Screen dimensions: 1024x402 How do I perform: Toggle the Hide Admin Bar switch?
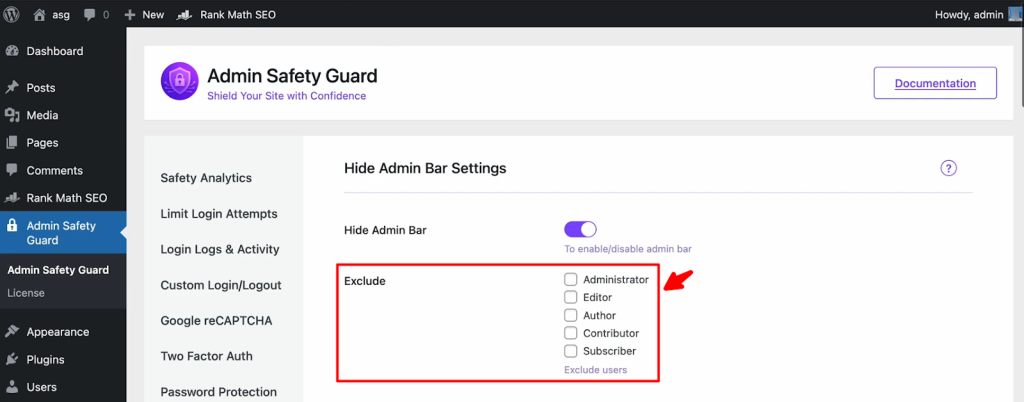[580, 230]
